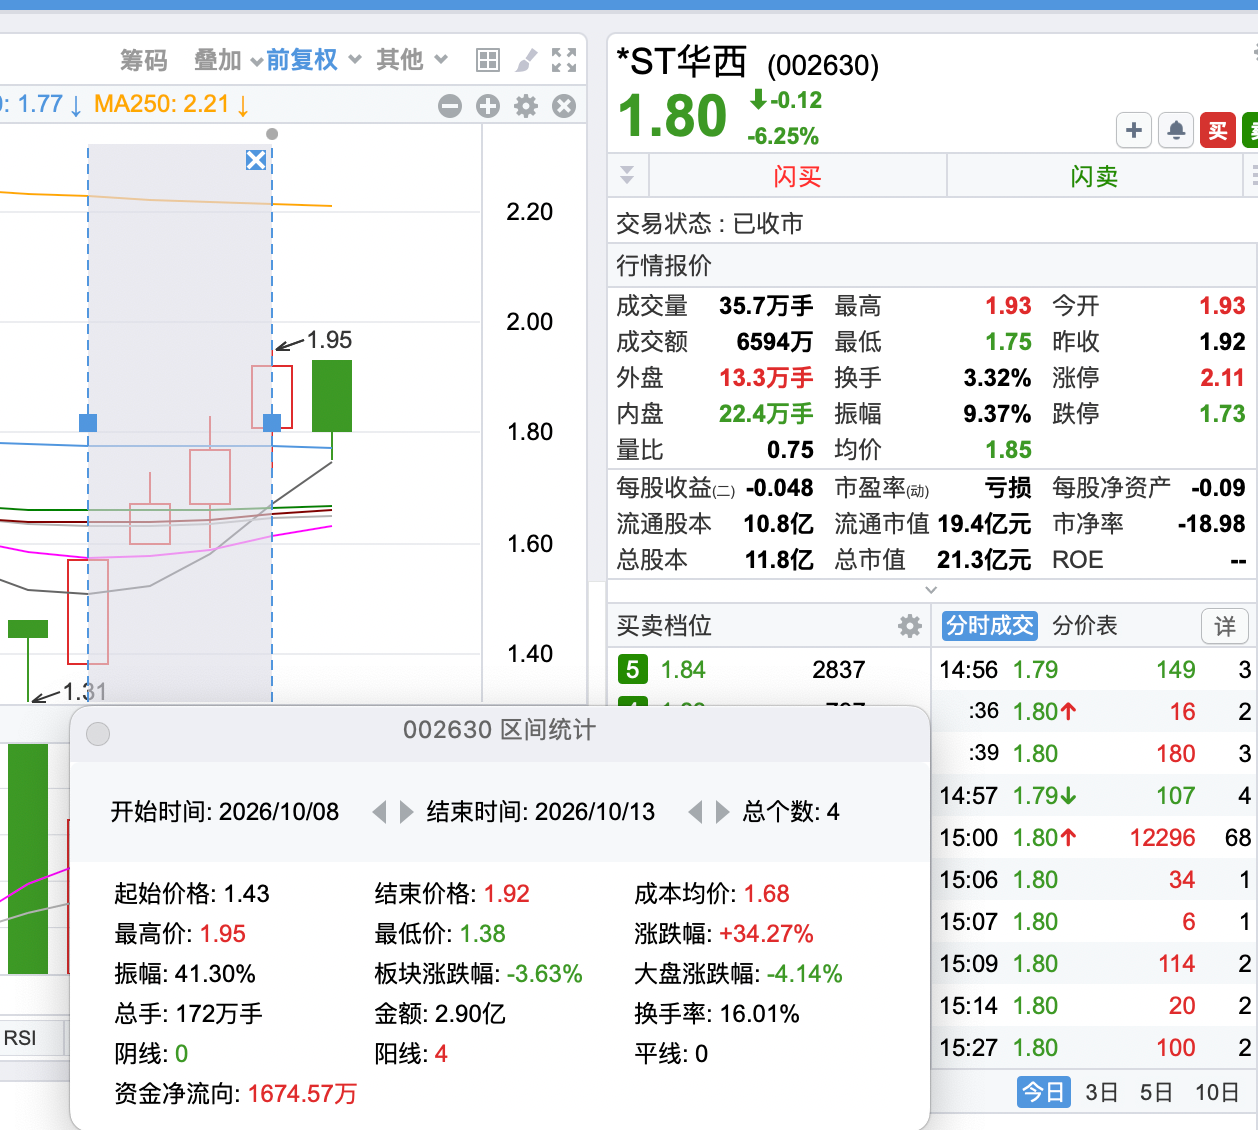The height and width of the screenshot is (1130, 1258).
Task: Click the 闪买 quick buy button
Action: [797, 176]
